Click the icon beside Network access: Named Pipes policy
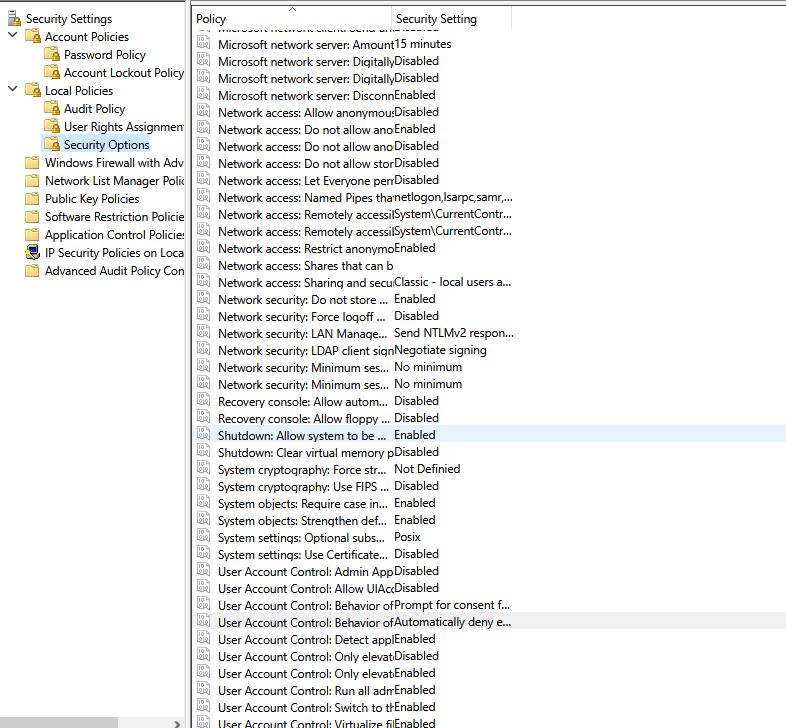Viewport: 786px width, 728px height. click(204, 197)
